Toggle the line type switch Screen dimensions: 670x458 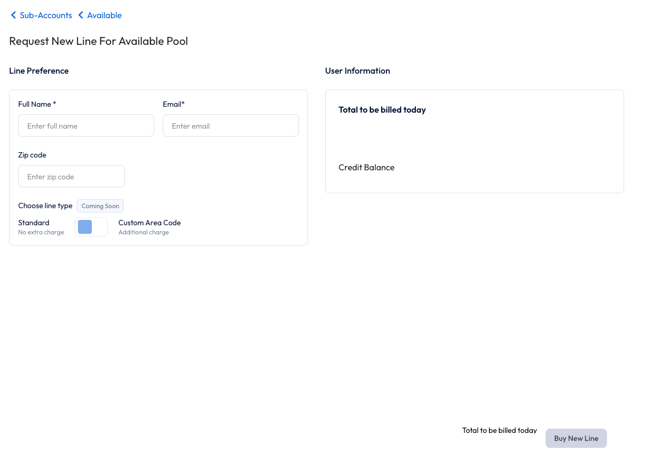[91, 227]
